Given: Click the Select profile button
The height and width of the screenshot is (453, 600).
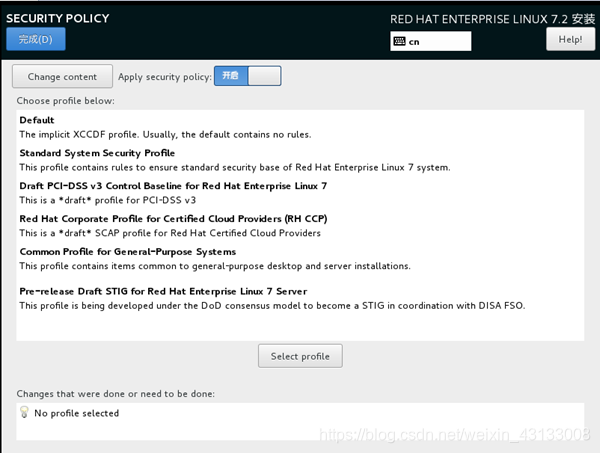Looking at the screenshot, I should click(300, 356).
